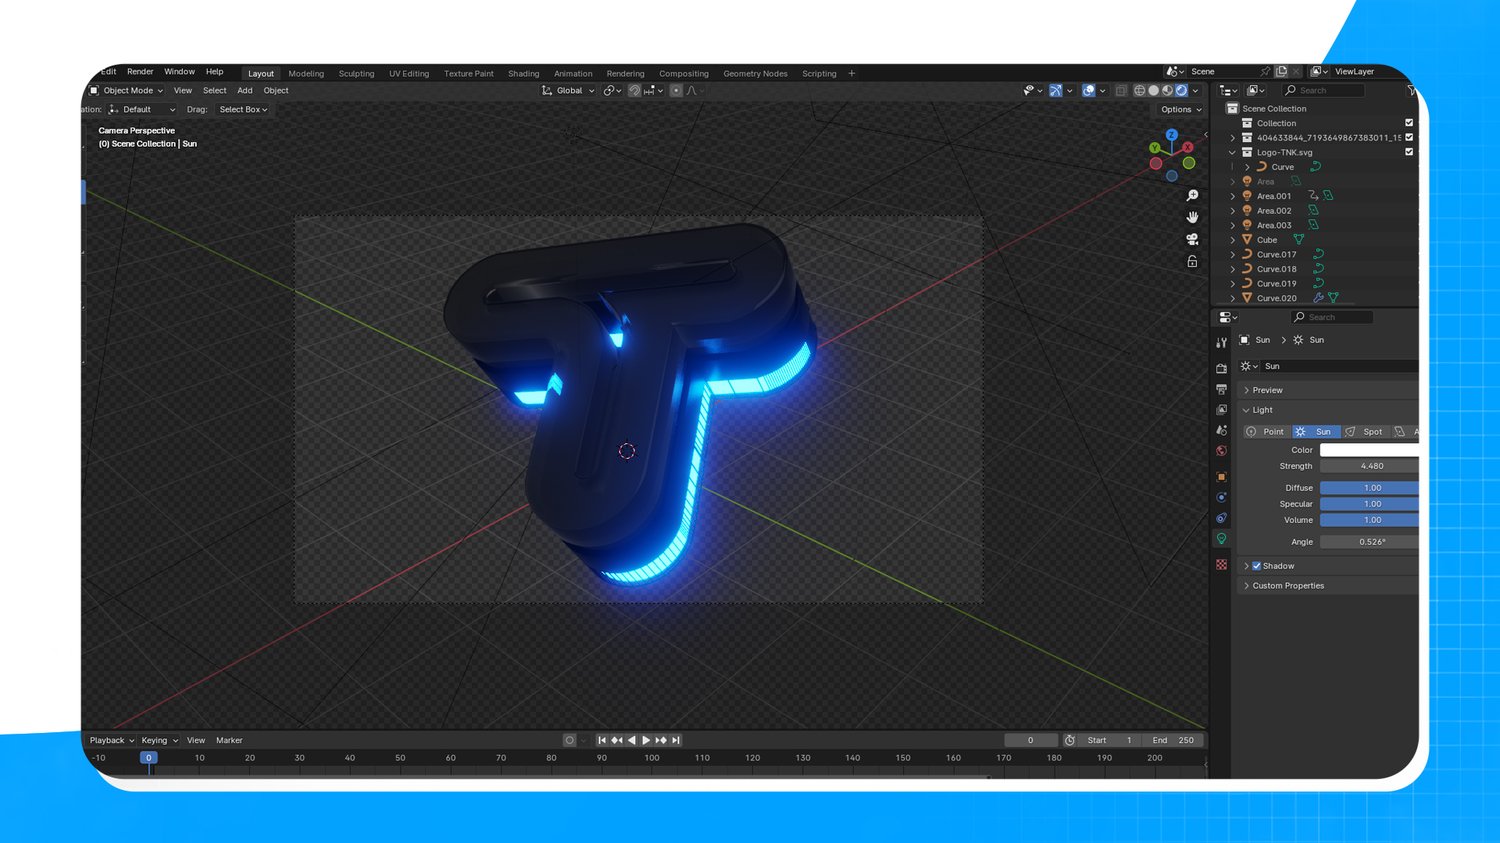The width and height of the screenshot is (1500, 843).
Task: Open the Keying dropdown in the timeline
Action: tap(159, 740)
